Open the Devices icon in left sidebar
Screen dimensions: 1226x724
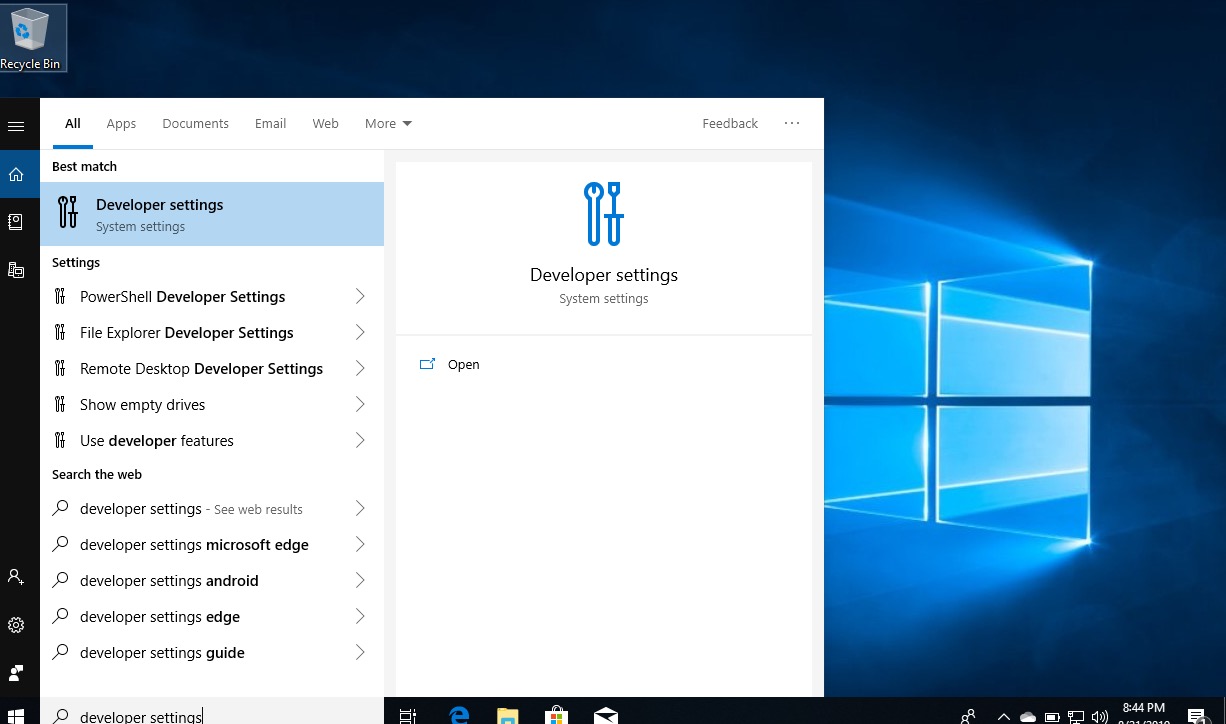[16, 270]
